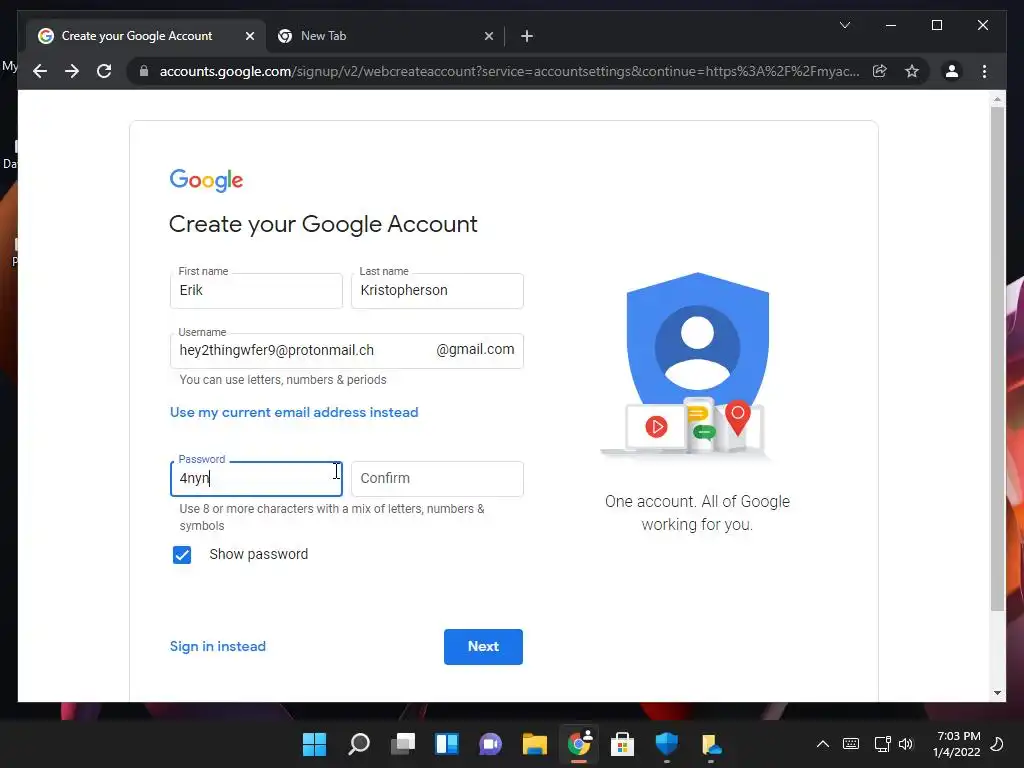This screenshot has width=1024, height=768.
Task: Close the New Tab tab
Action: point(488,36)
